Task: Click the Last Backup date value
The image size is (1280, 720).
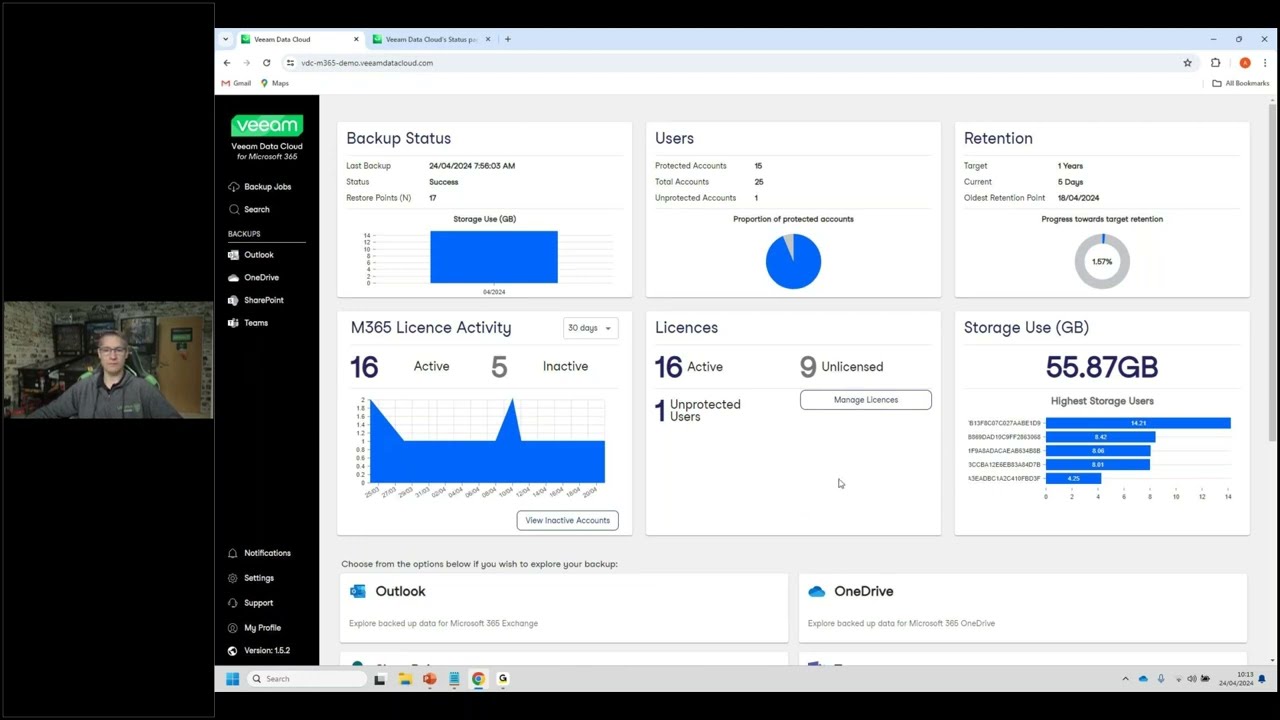Action: click(472, 166)
